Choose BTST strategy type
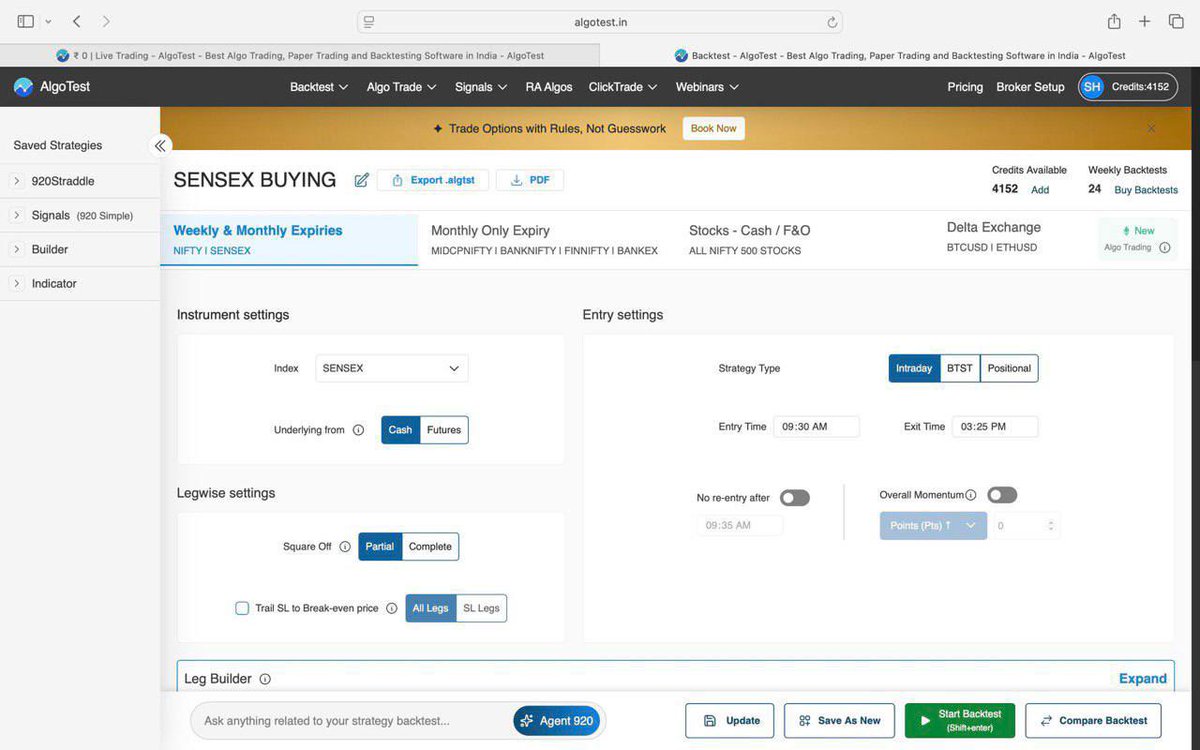 click(960, 368)
